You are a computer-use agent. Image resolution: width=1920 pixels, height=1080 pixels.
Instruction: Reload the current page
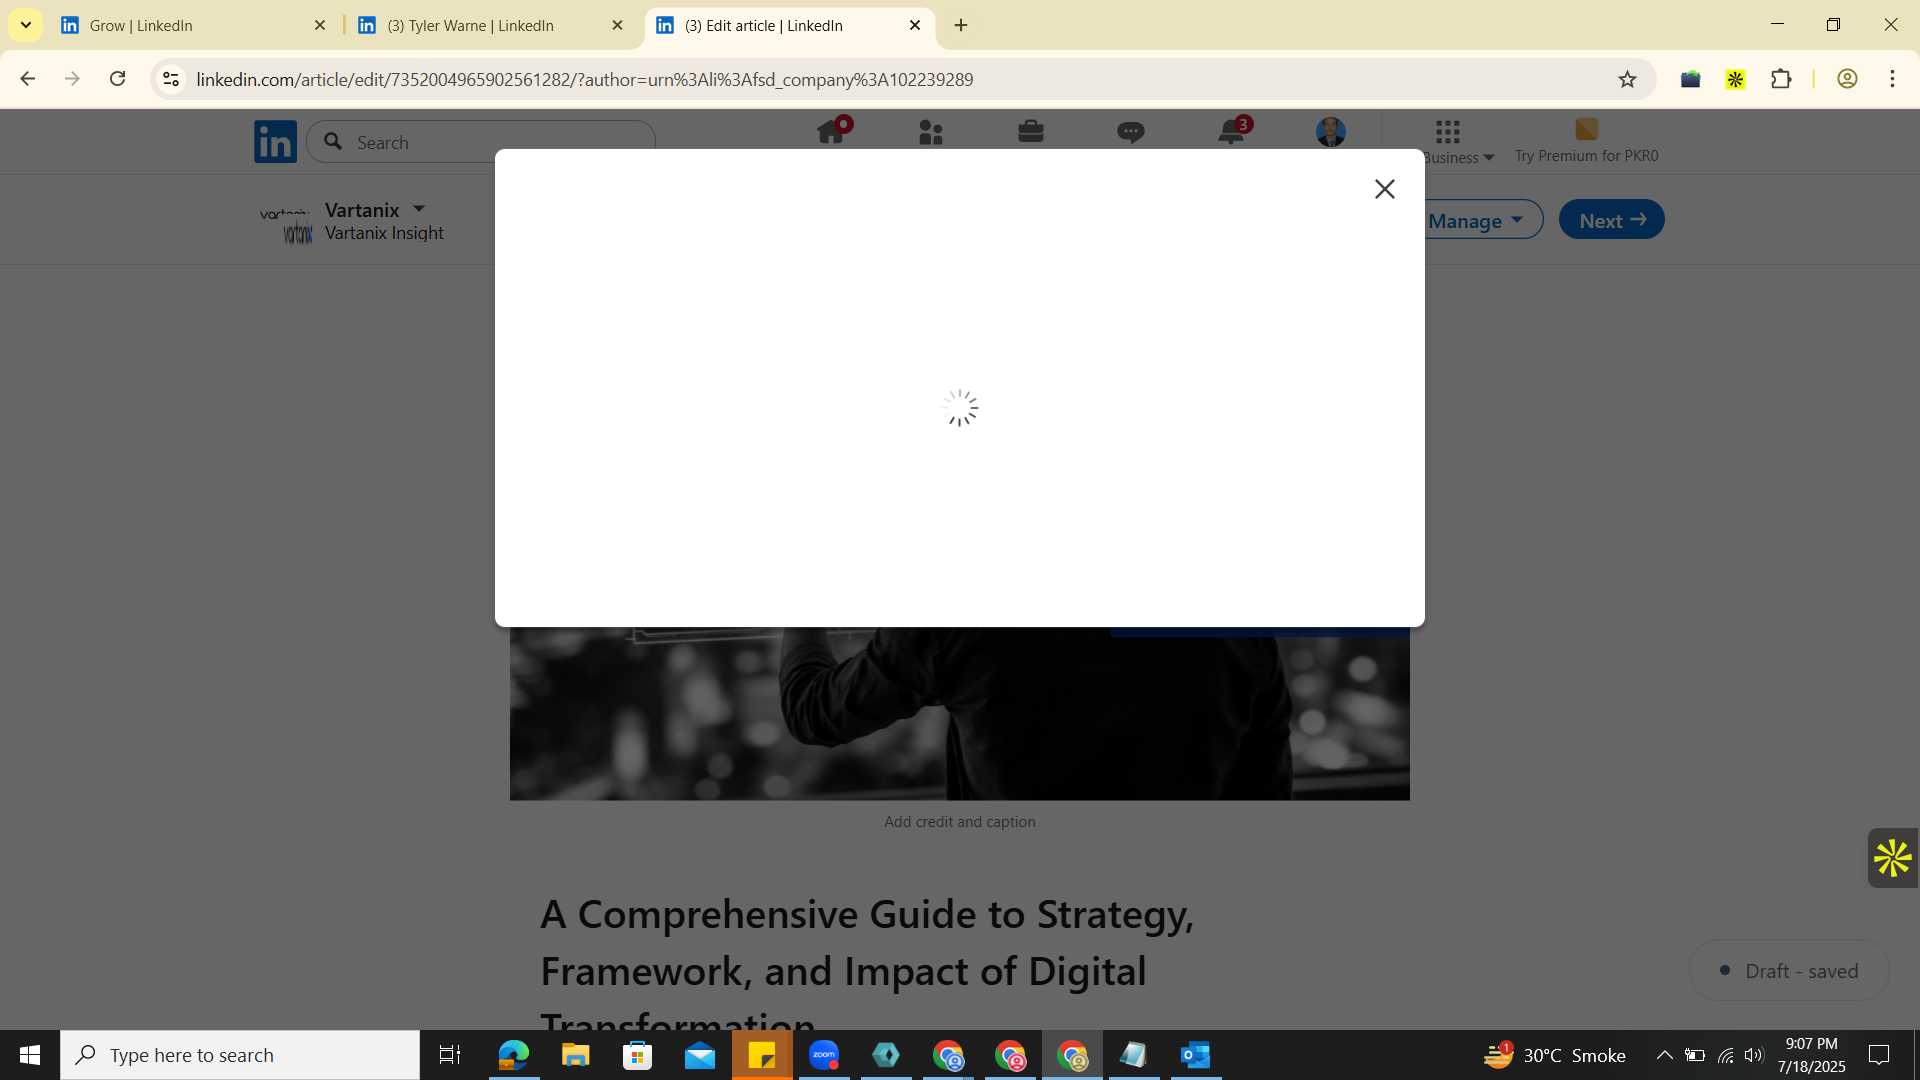click(118, 79)
